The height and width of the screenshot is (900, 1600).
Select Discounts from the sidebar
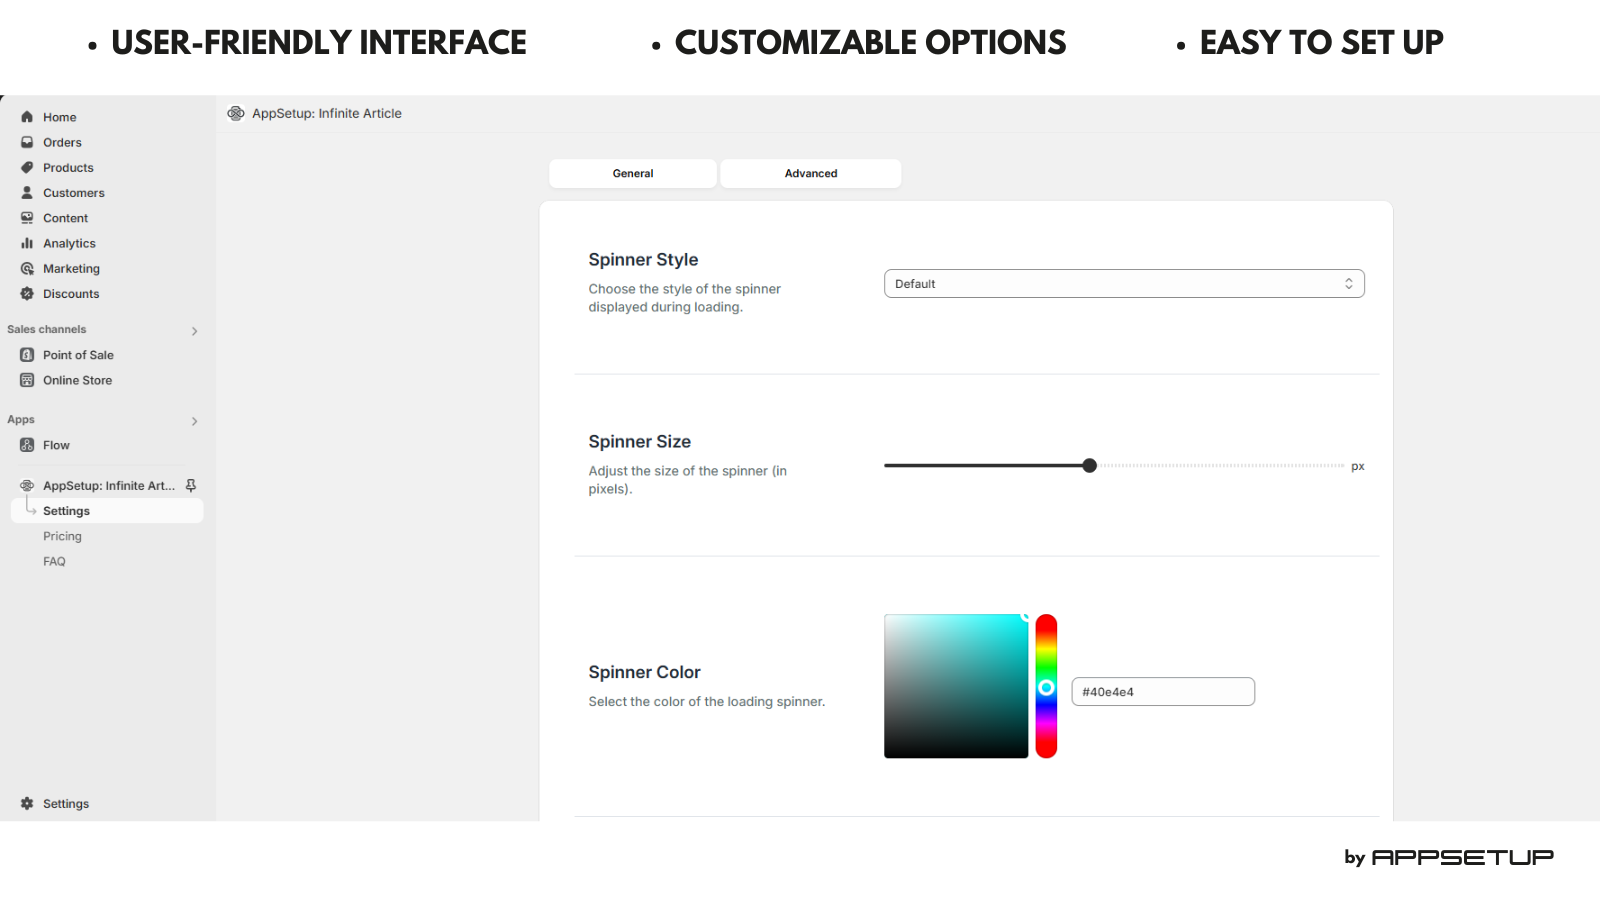pos(70,293)
